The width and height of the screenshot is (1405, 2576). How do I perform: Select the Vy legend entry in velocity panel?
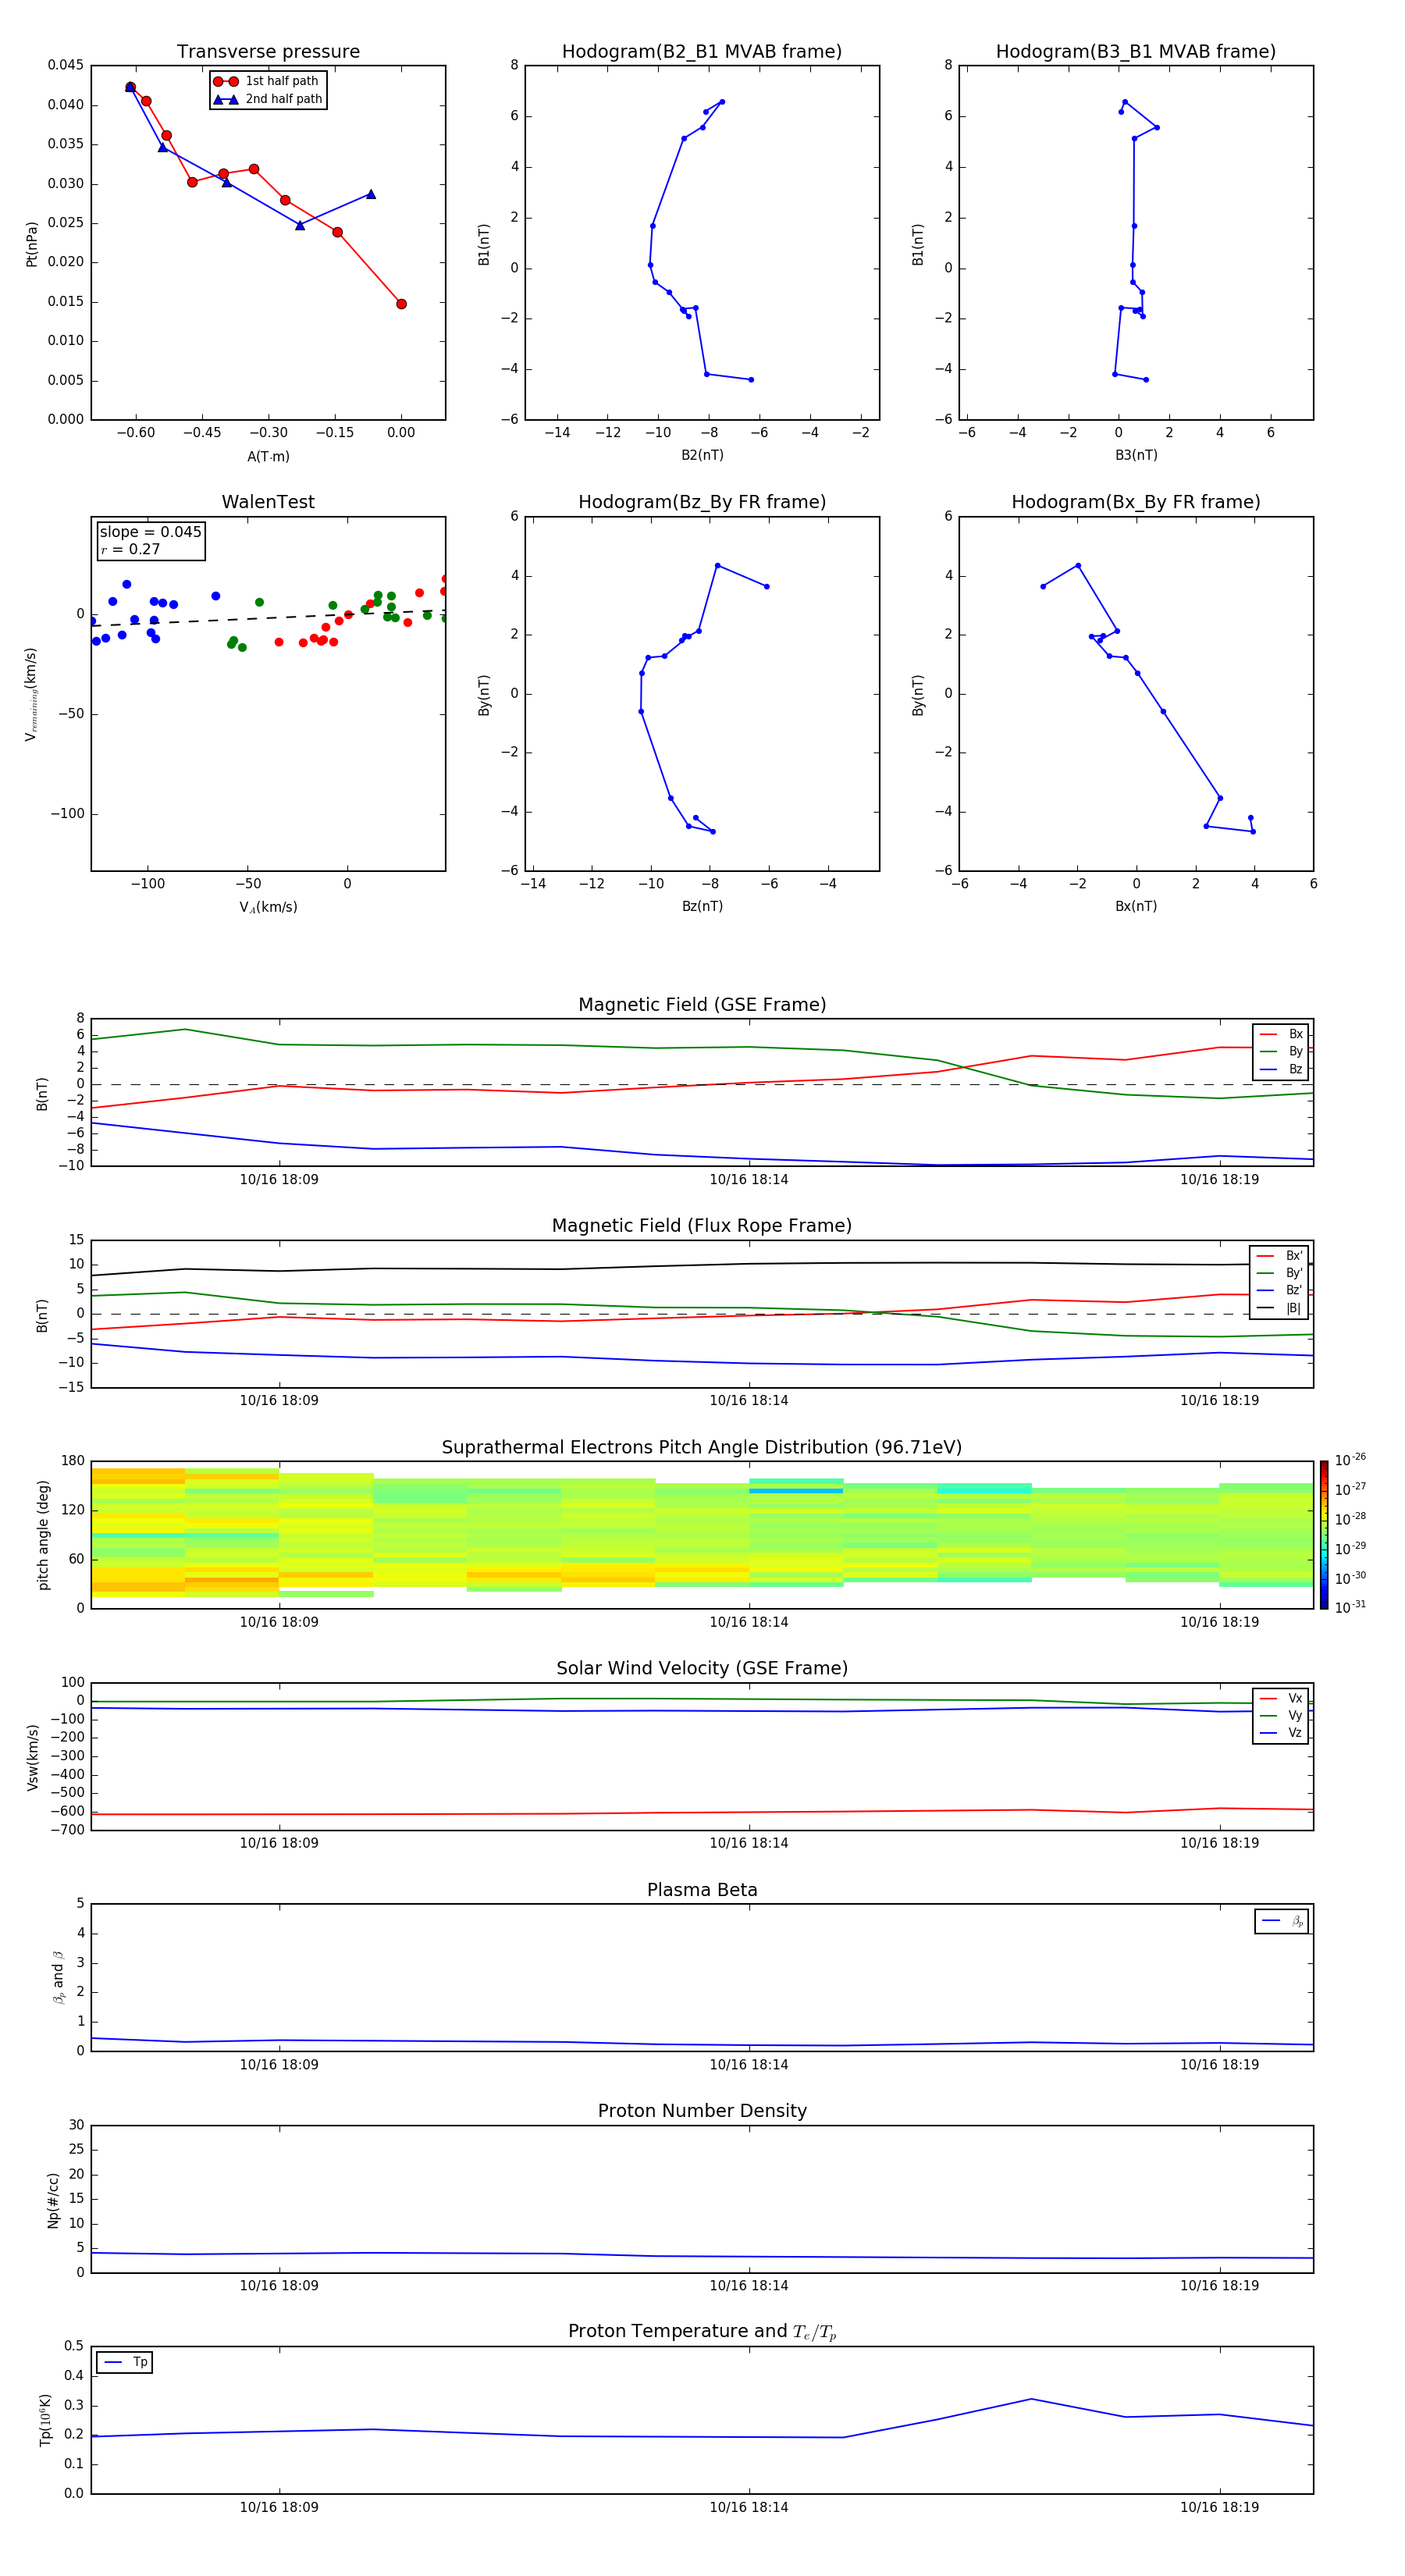1281,1716
